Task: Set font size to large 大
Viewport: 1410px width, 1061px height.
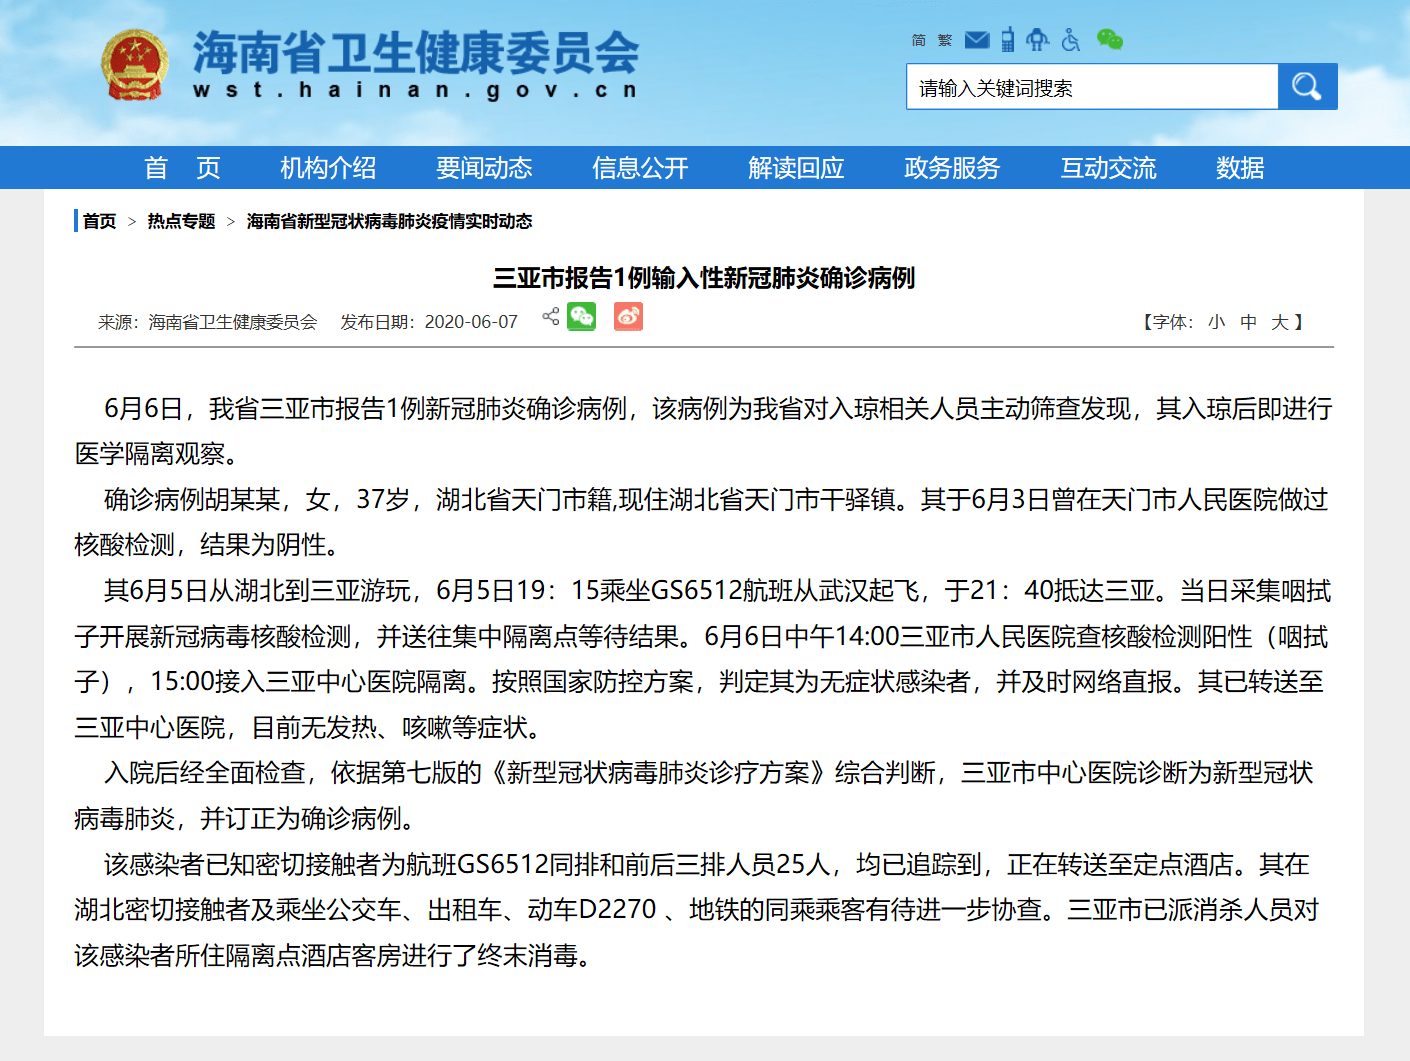Action: (1279, 322)
